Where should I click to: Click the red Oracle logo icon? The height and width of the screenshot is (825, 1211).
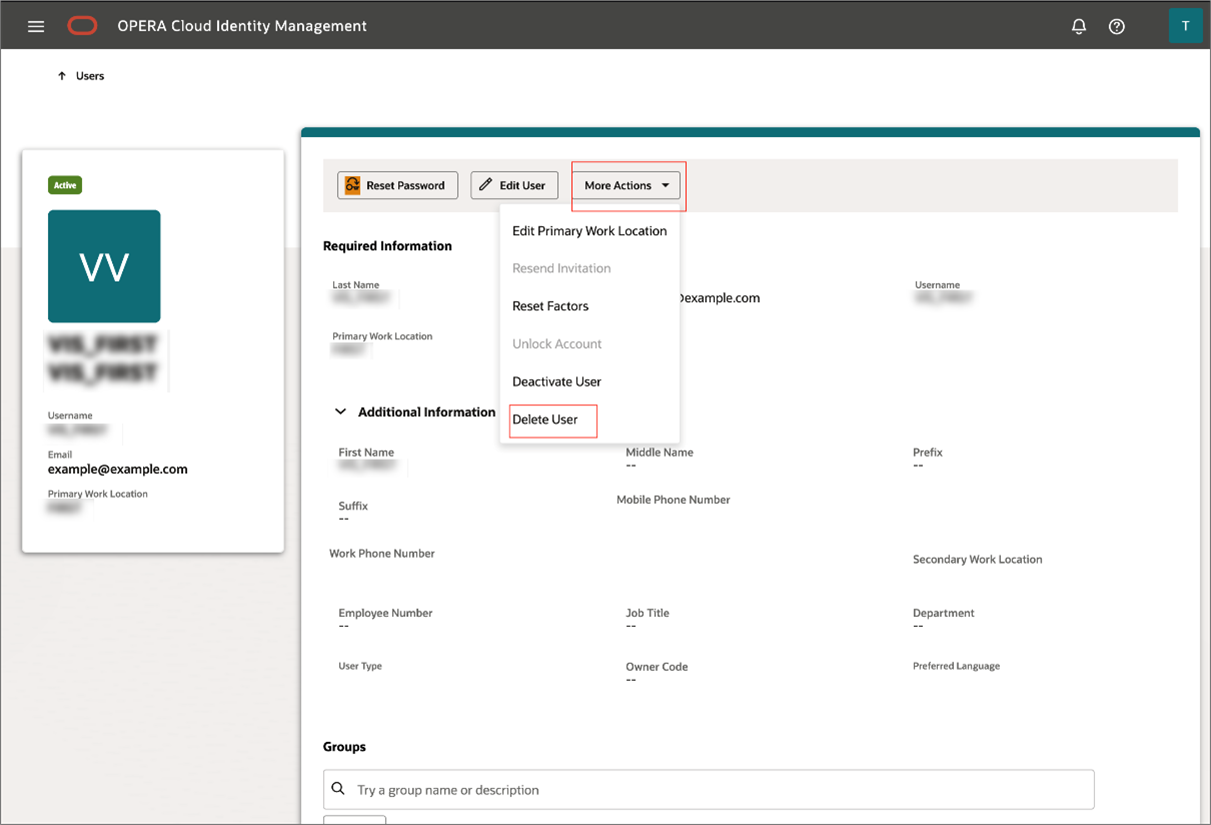coord(82,26)
